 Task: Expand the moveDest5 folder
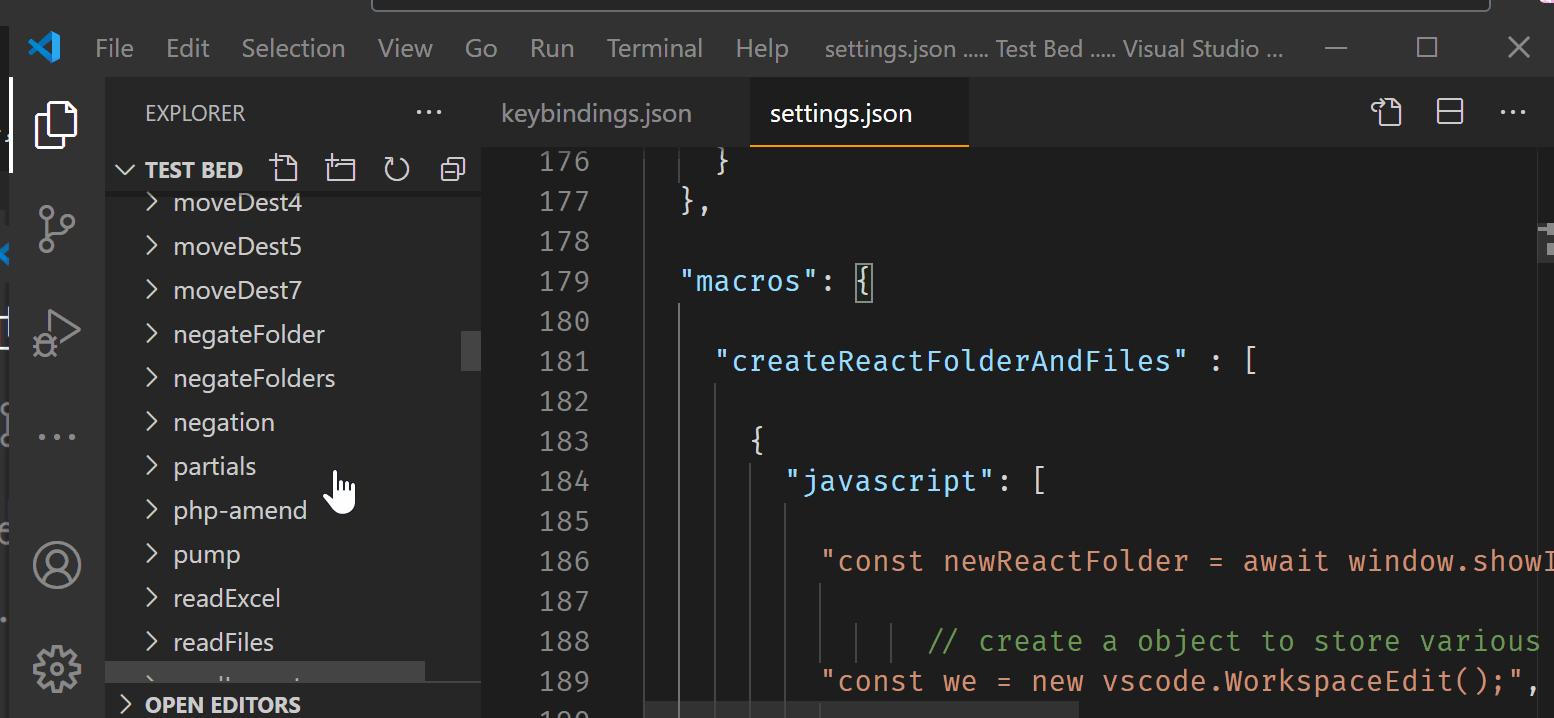(x=293, y=246)
